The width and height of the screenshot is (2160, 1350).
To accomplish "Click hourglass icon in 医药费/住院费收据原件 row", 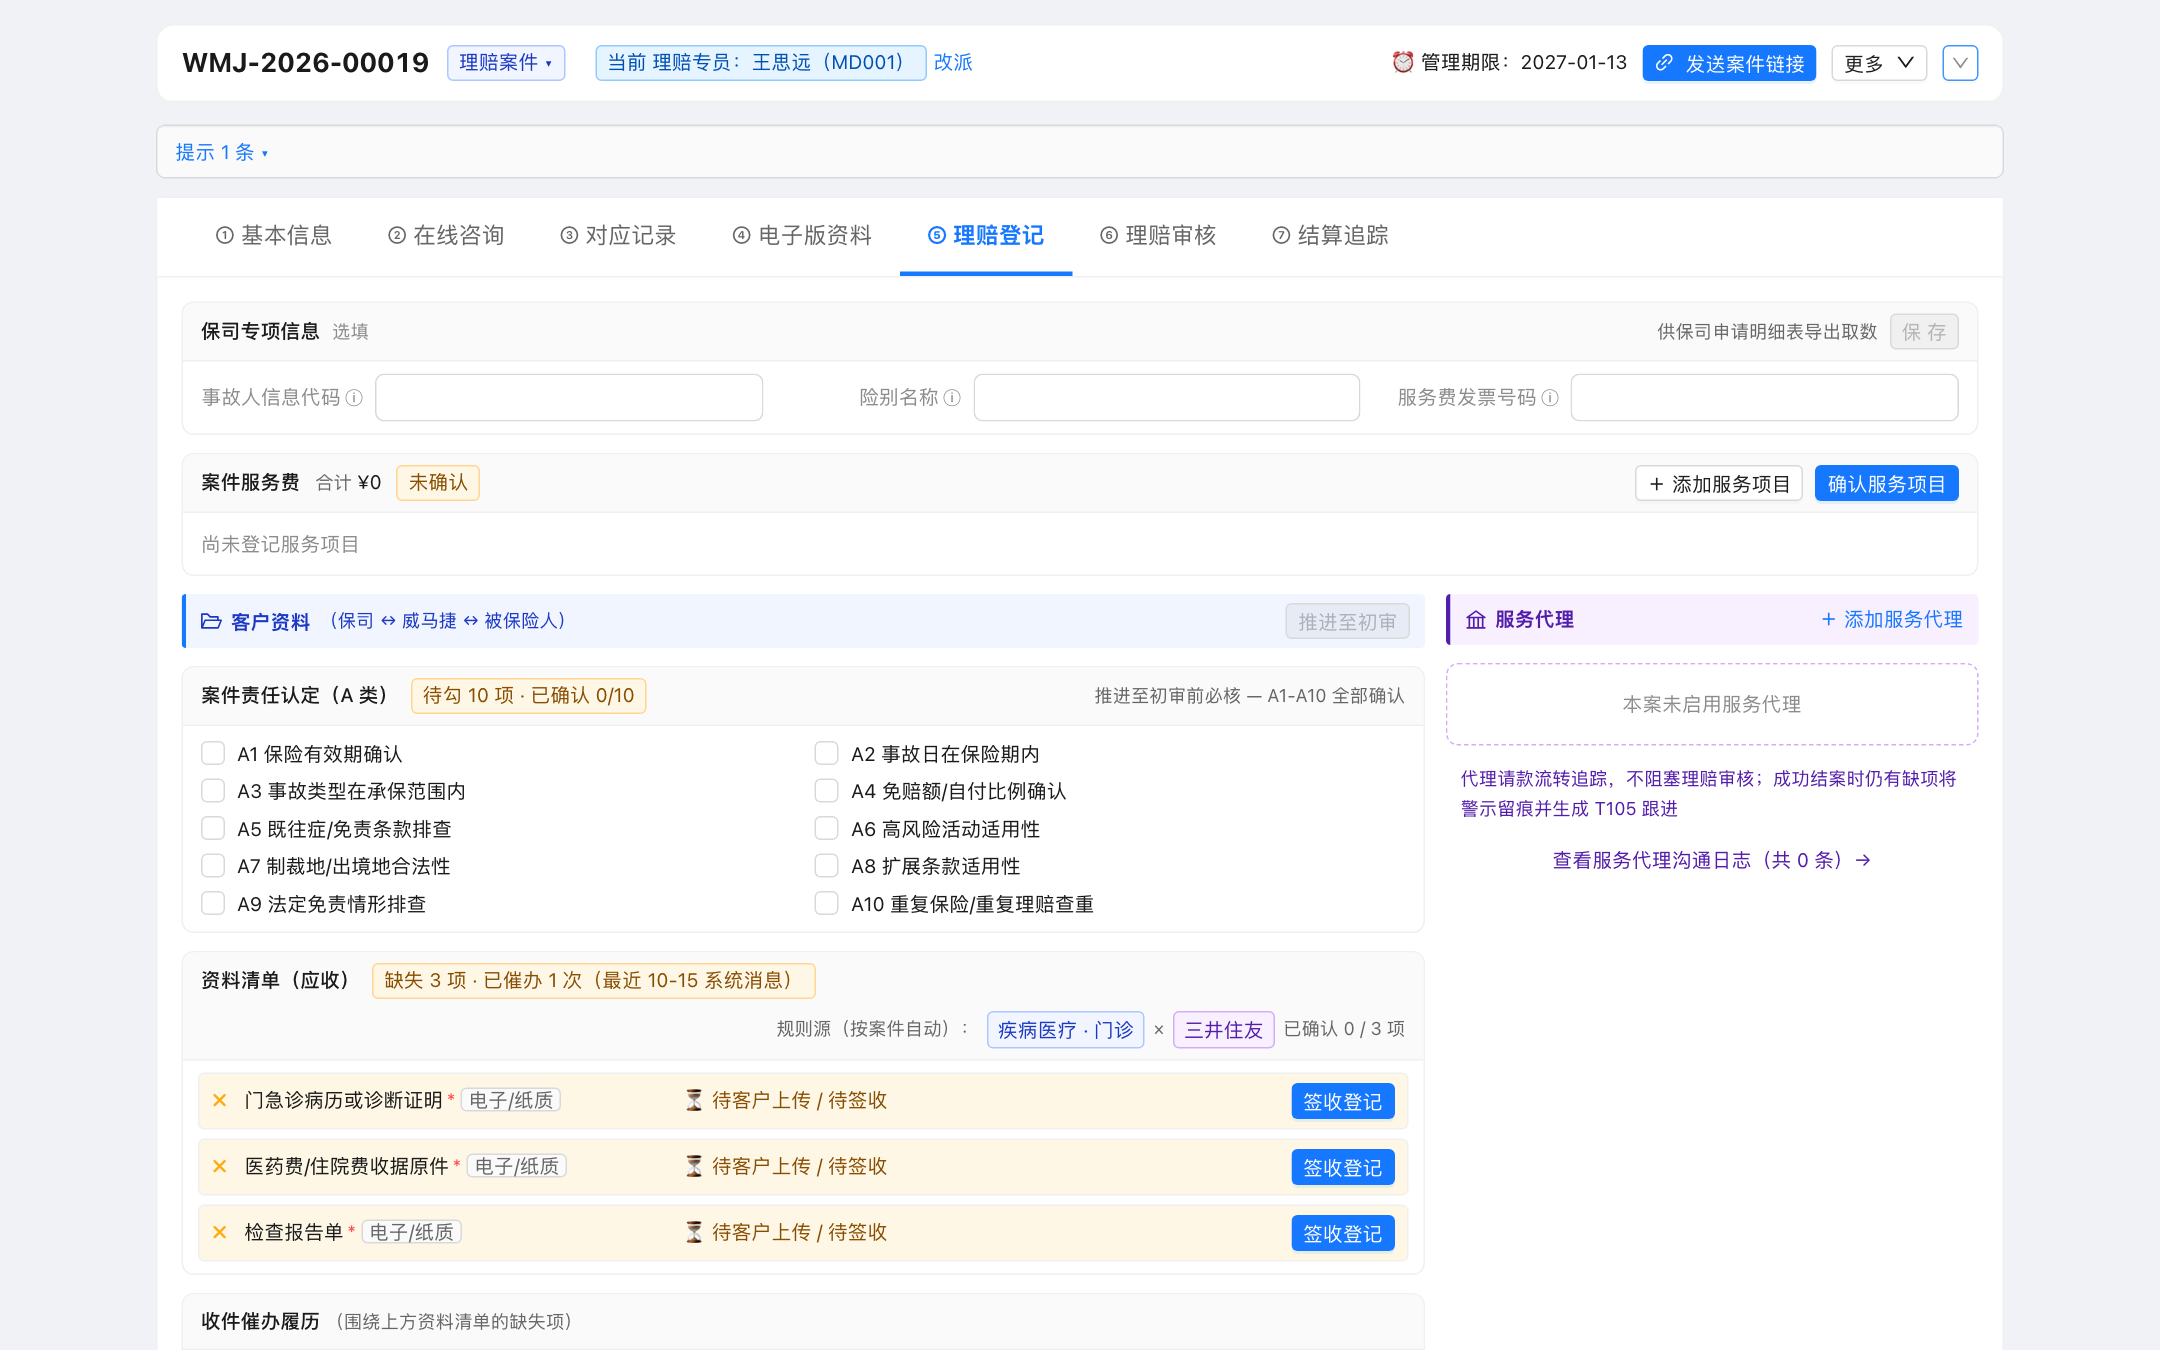I will coord(694,1166).
